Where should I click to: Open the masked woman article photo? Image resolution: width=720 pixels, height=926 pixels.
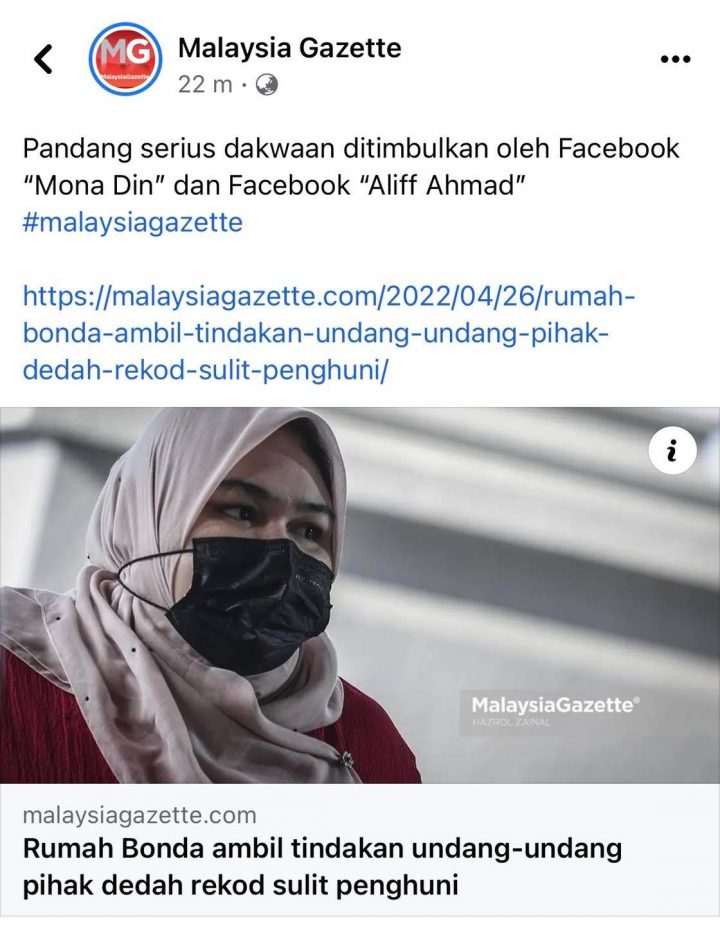360,595
